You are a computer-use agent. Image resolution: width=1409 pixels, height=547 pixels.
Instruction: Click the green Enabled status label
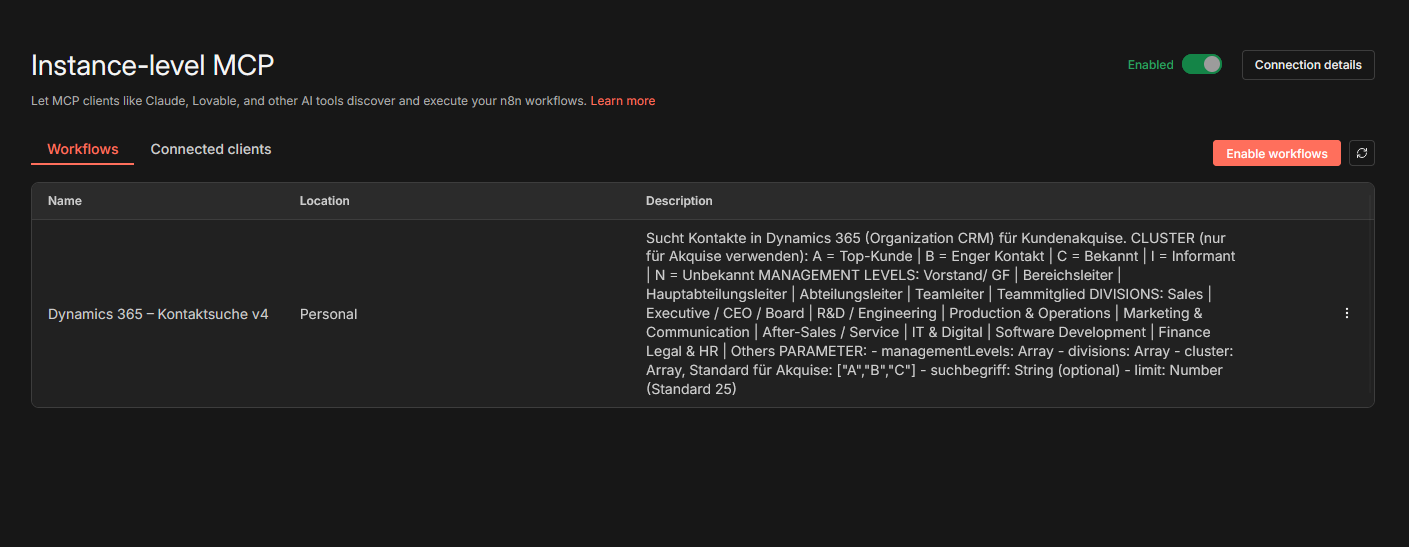[x=1150, y=65]
